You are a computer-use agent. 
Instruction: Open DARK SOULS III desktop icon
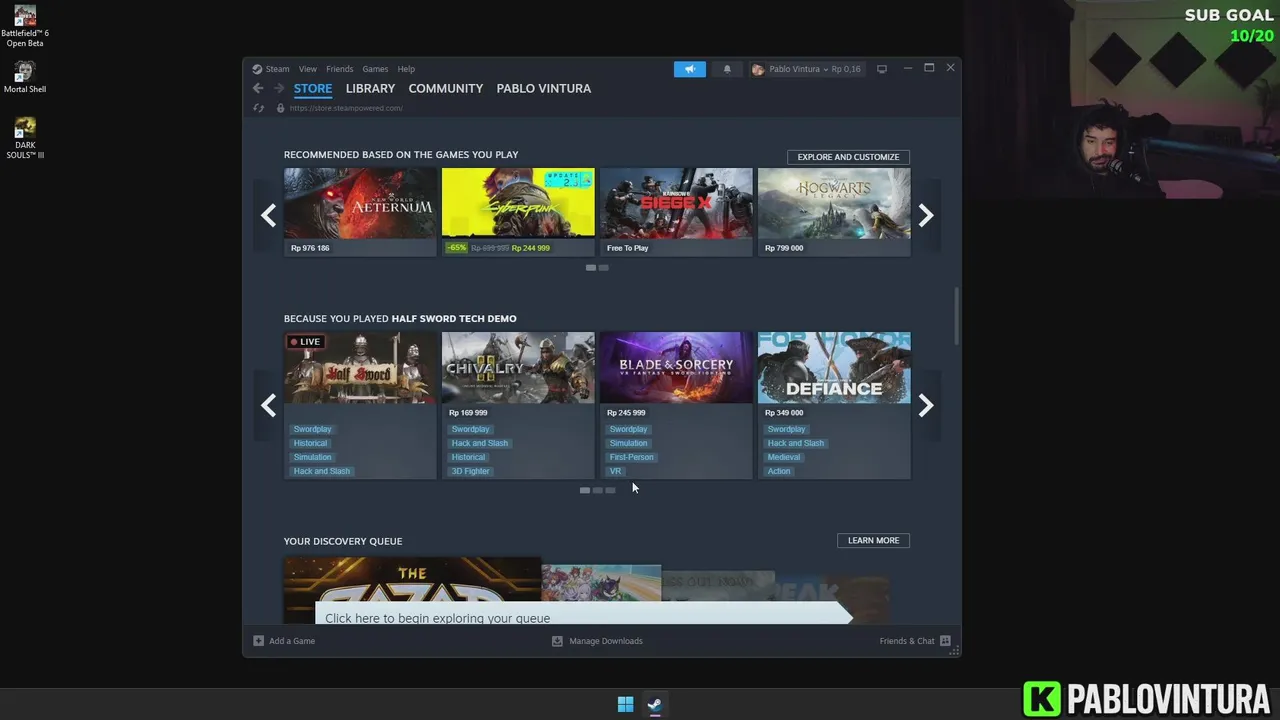(x=25, y=138)
